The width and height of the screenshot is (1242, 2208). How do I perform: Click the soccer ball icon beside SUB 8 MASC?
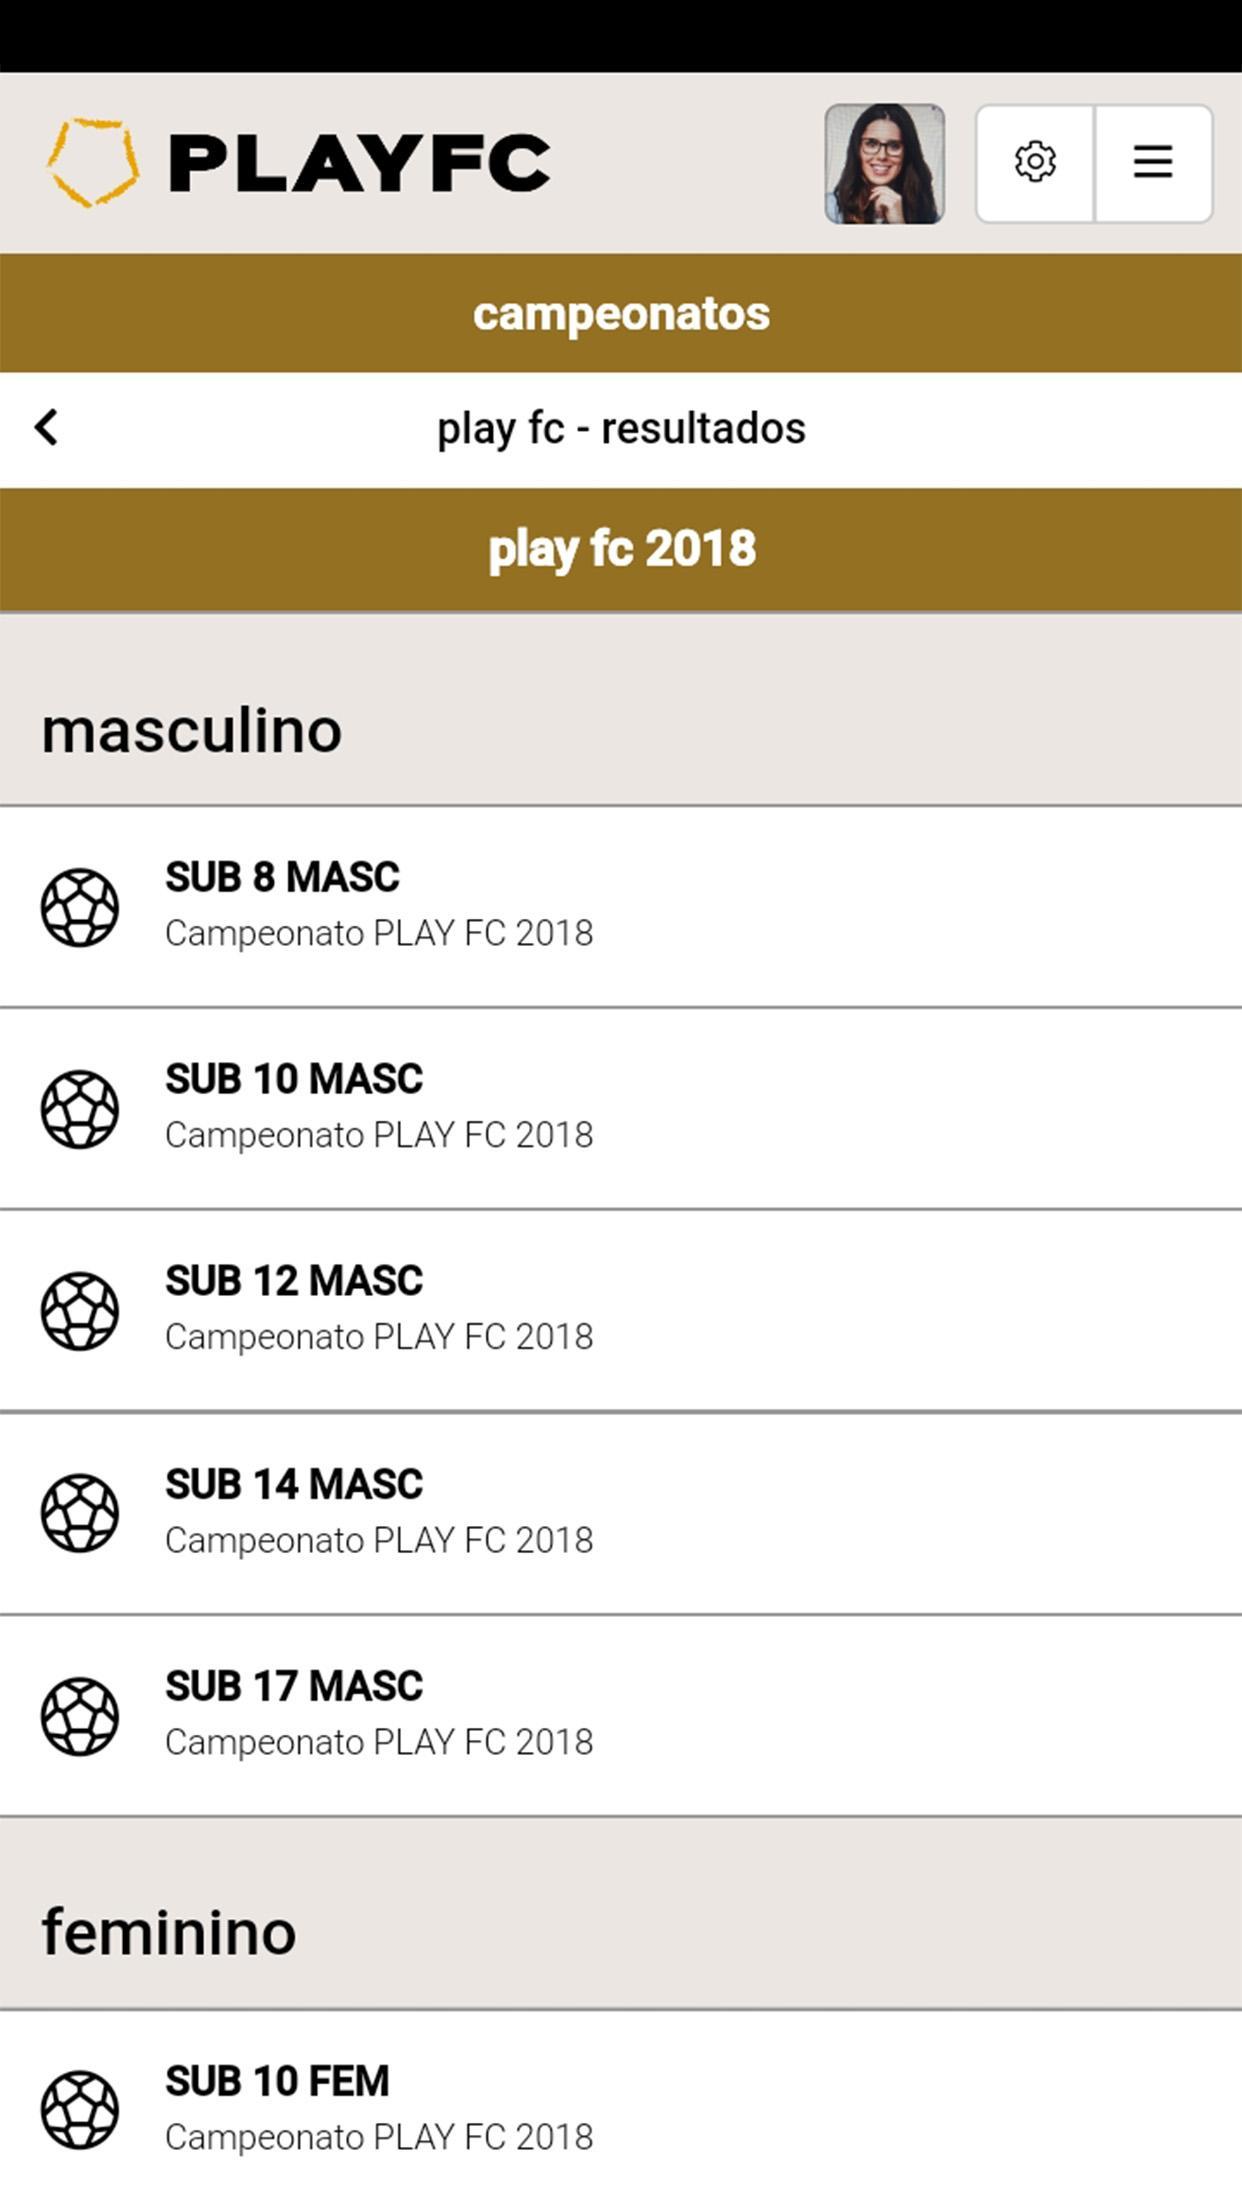[x=80, y=907]
